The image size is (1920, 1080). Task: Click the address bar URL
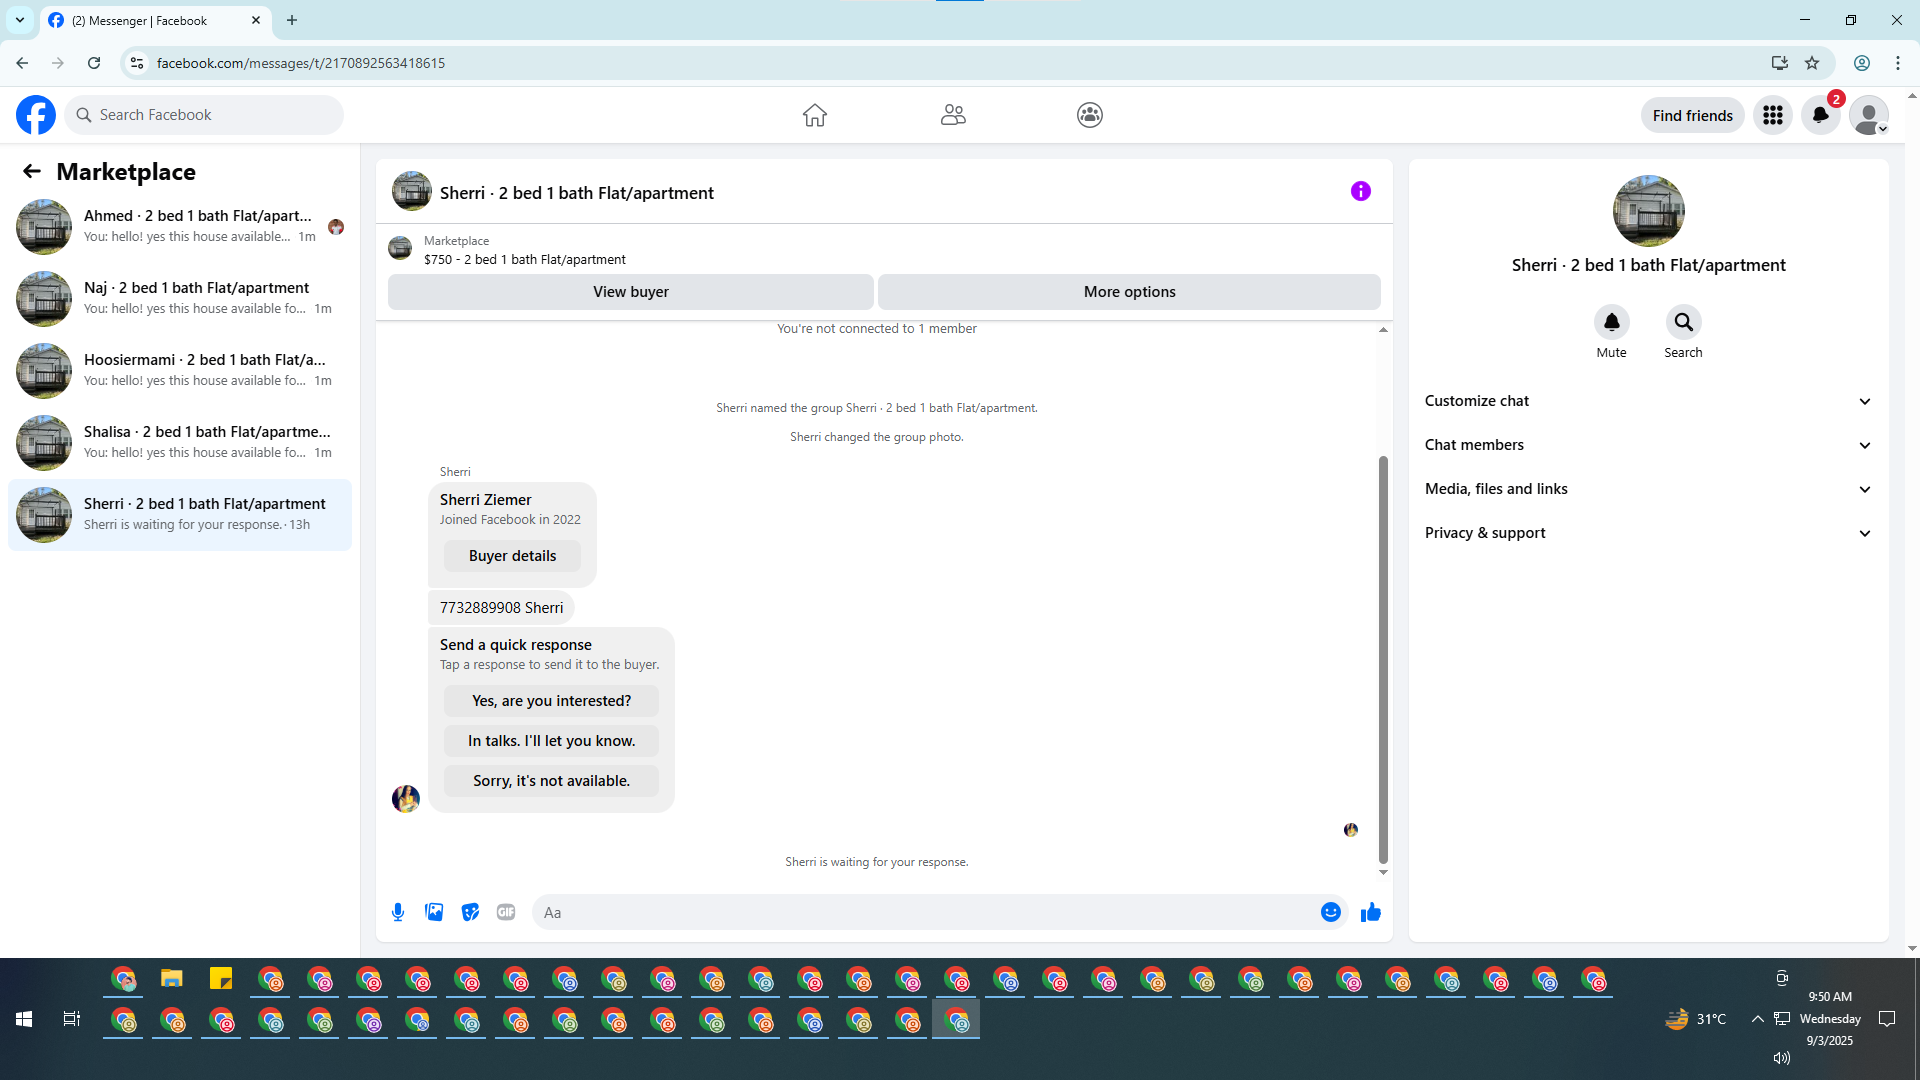301,63
